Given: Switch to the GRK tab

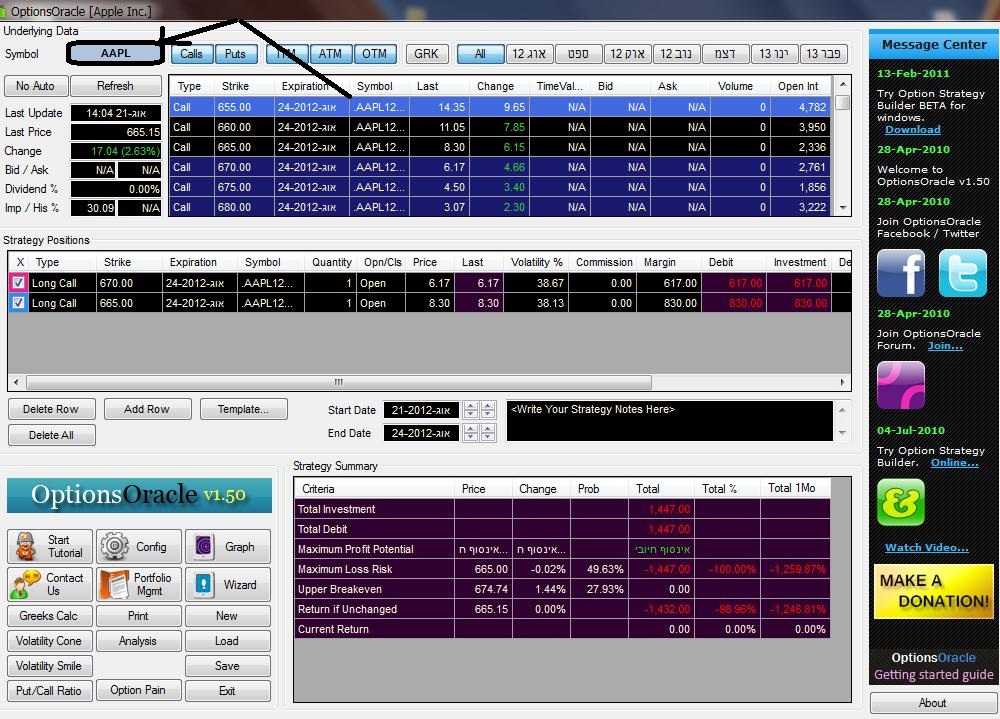Looking at the screenshot, I should point(426,54).
